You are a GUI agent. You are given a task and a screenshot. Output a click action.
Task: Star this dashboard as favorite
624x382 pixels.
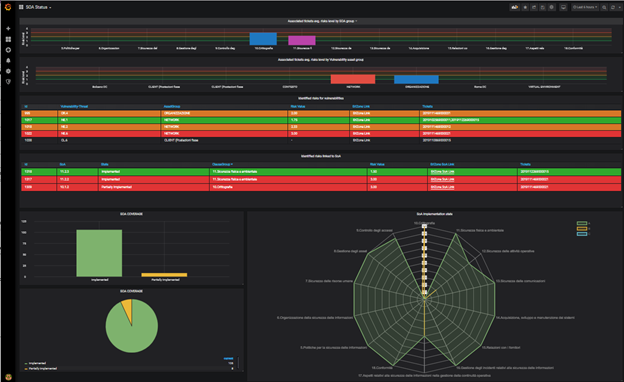pyautogui.click(x=525, y=7)
